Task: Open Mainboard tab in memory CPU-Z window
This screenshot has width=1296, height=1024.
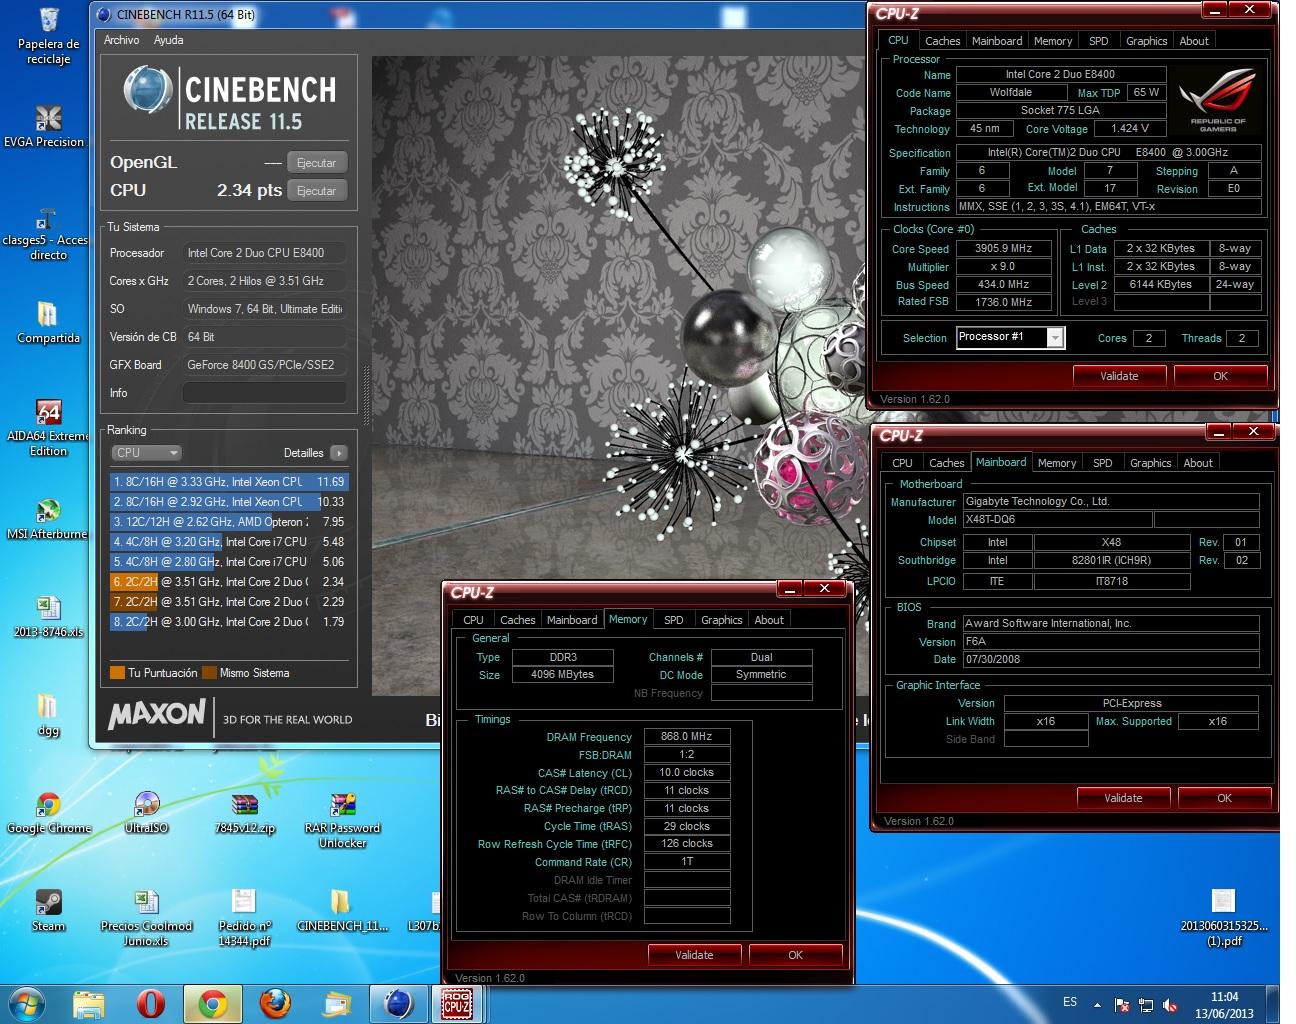Action: point(572,620)
